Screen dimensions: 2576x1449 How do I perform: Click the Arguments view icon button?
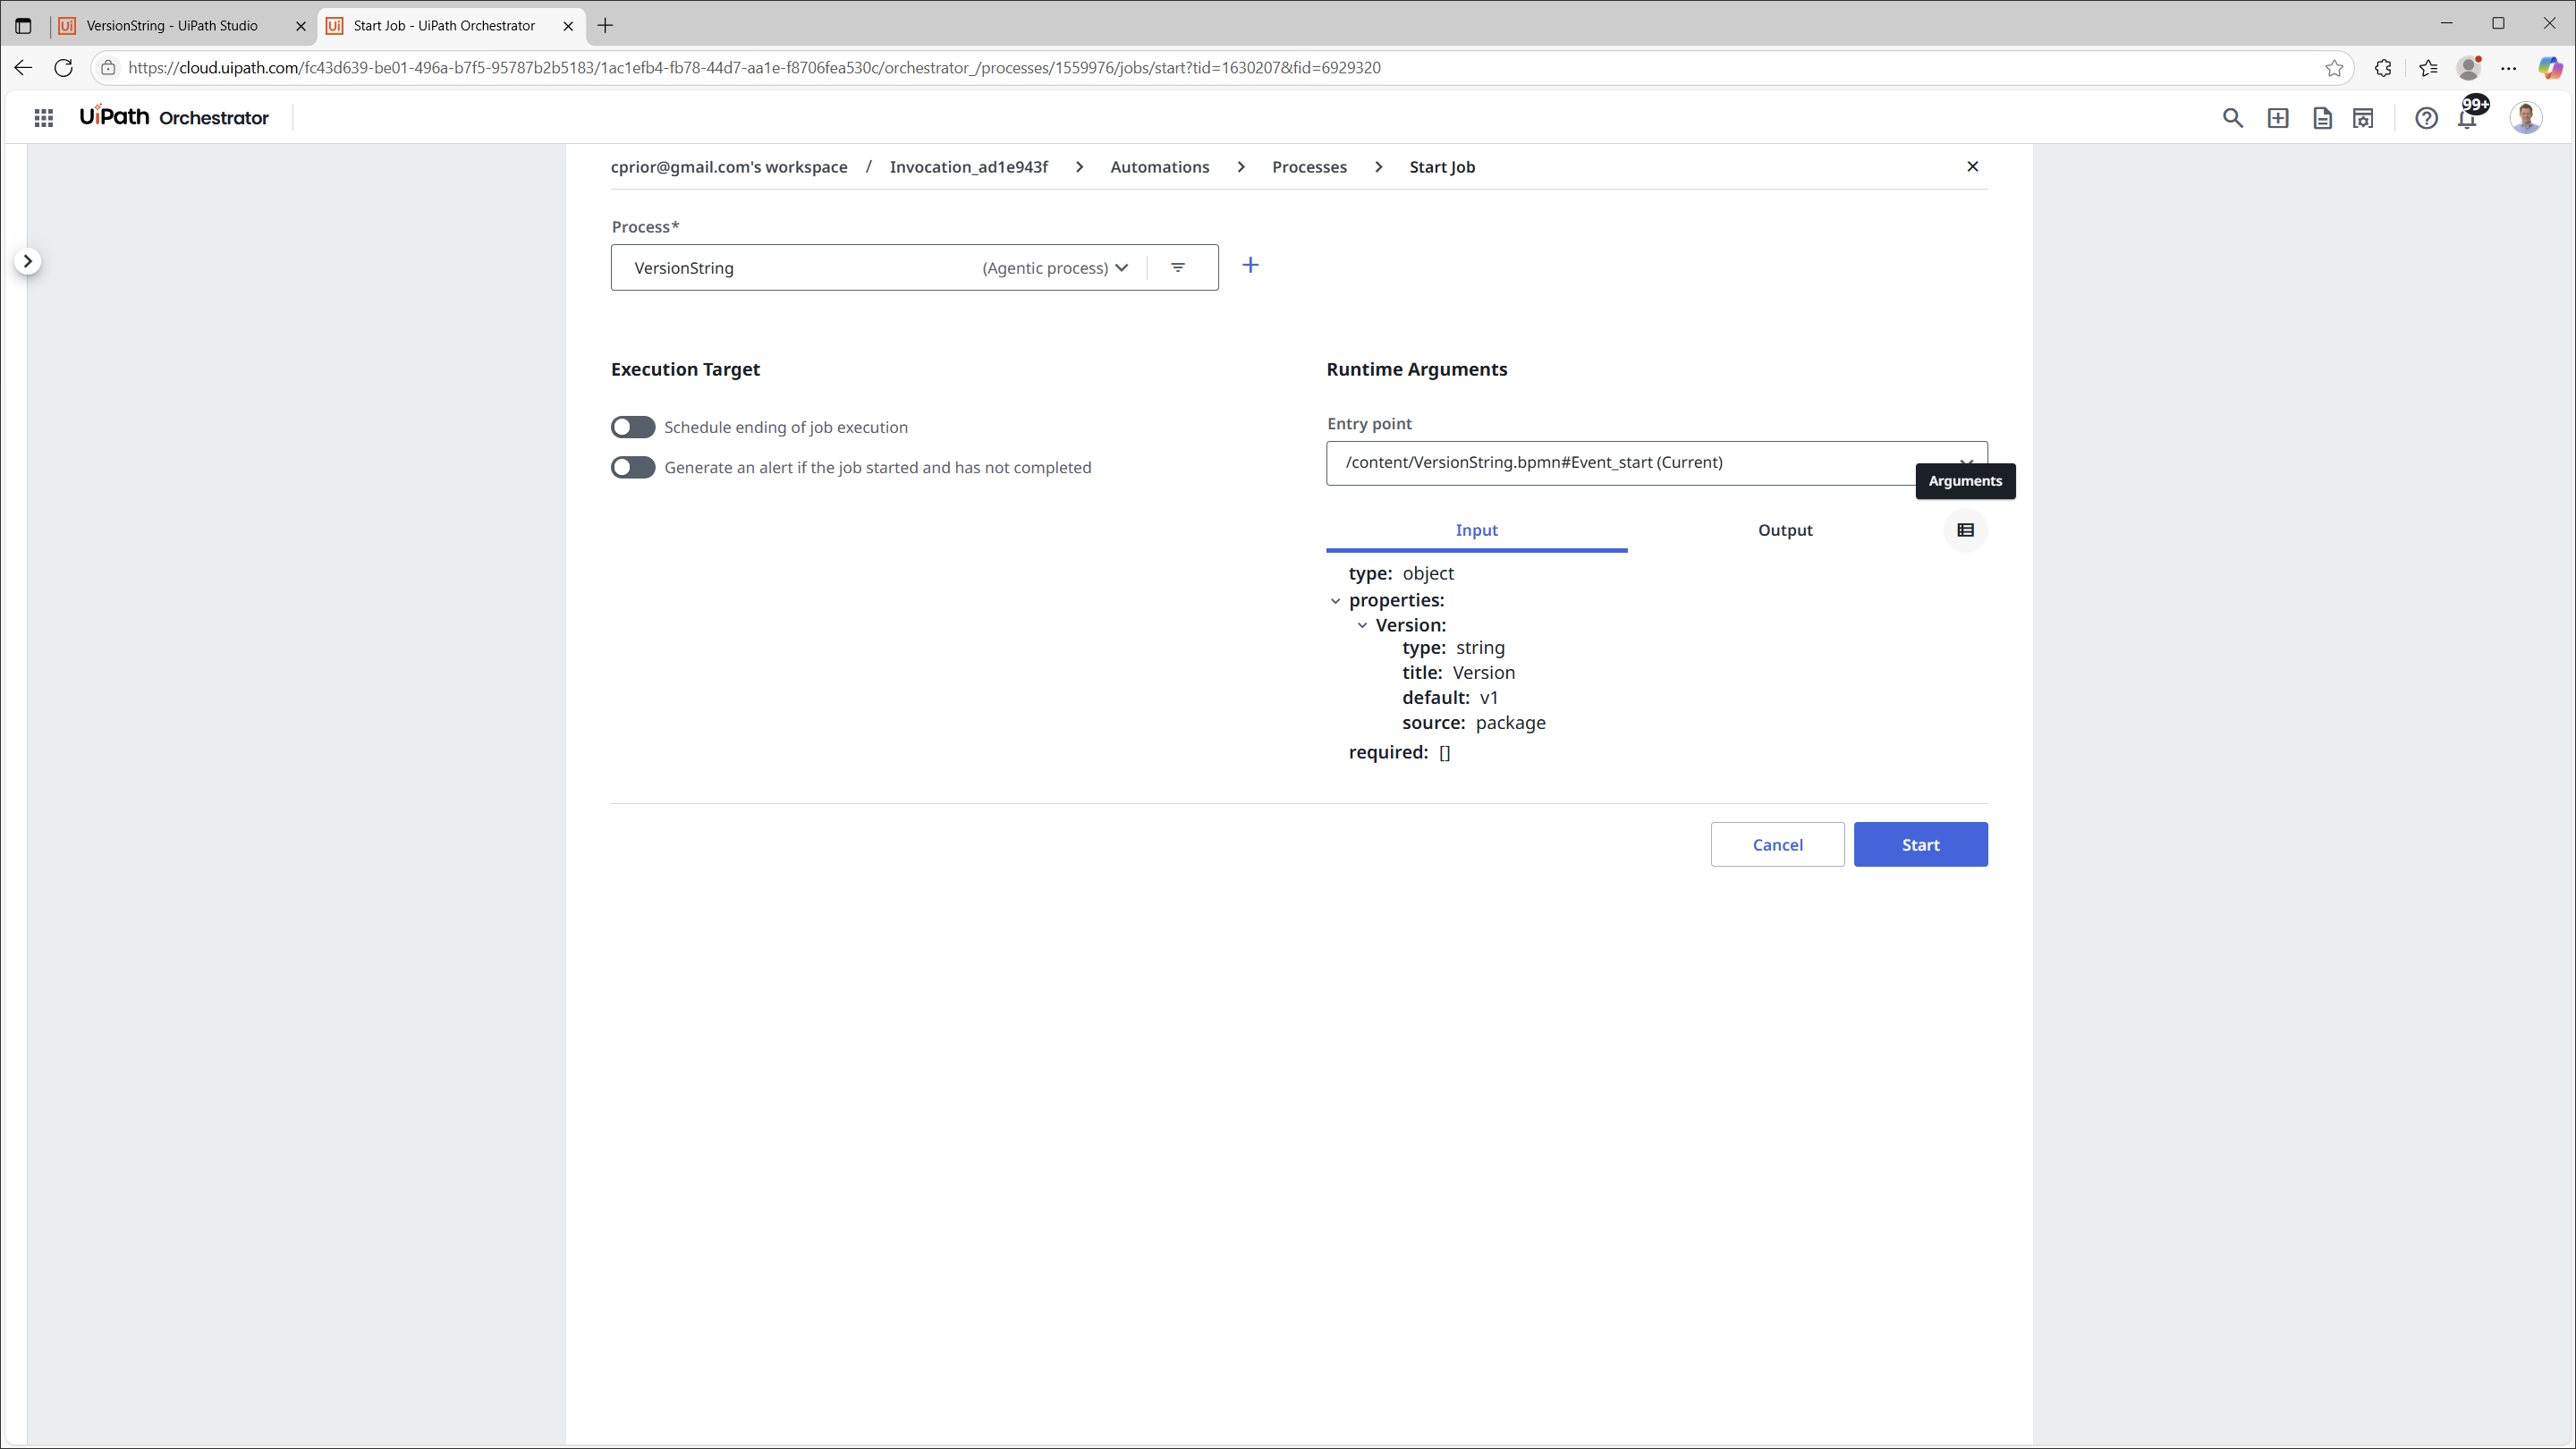pyautogui.click(x=1965, y=530)
